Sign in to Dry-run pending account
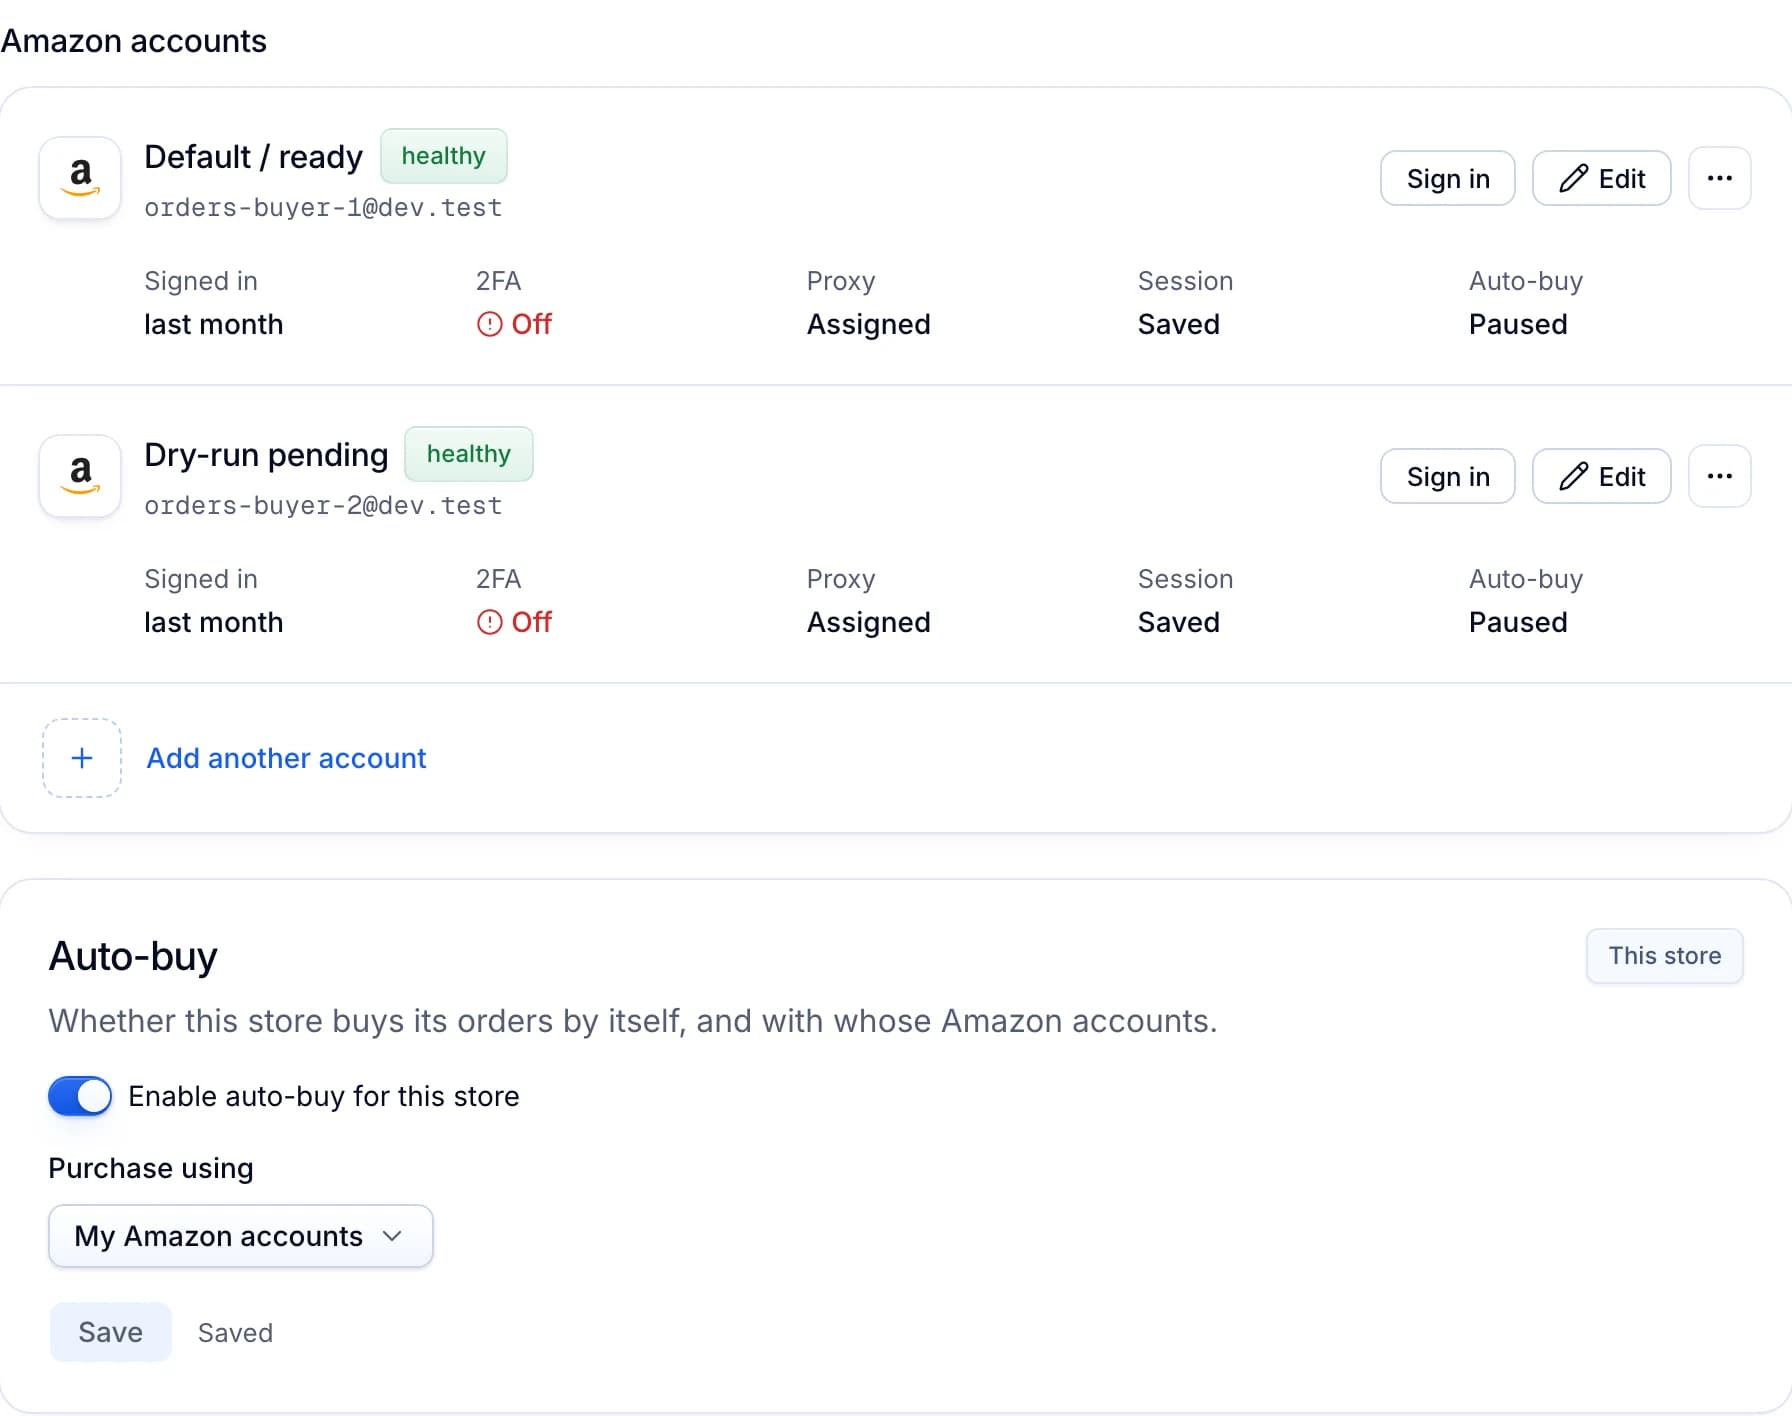1792x1416 pixels. pos(1447,476)
